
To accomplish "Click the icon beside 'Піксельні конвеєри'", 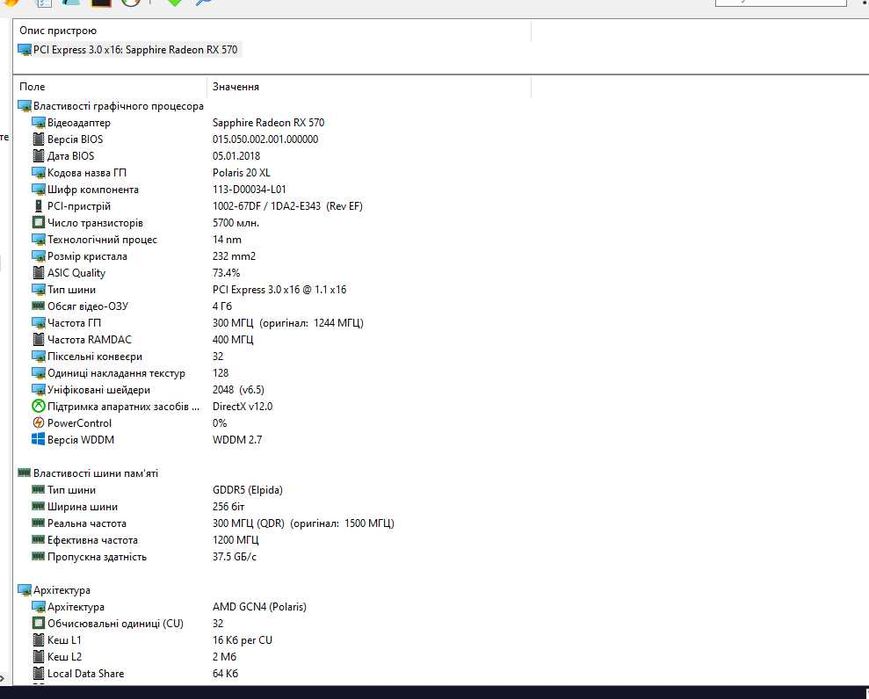I will click(x=38, y=356).
